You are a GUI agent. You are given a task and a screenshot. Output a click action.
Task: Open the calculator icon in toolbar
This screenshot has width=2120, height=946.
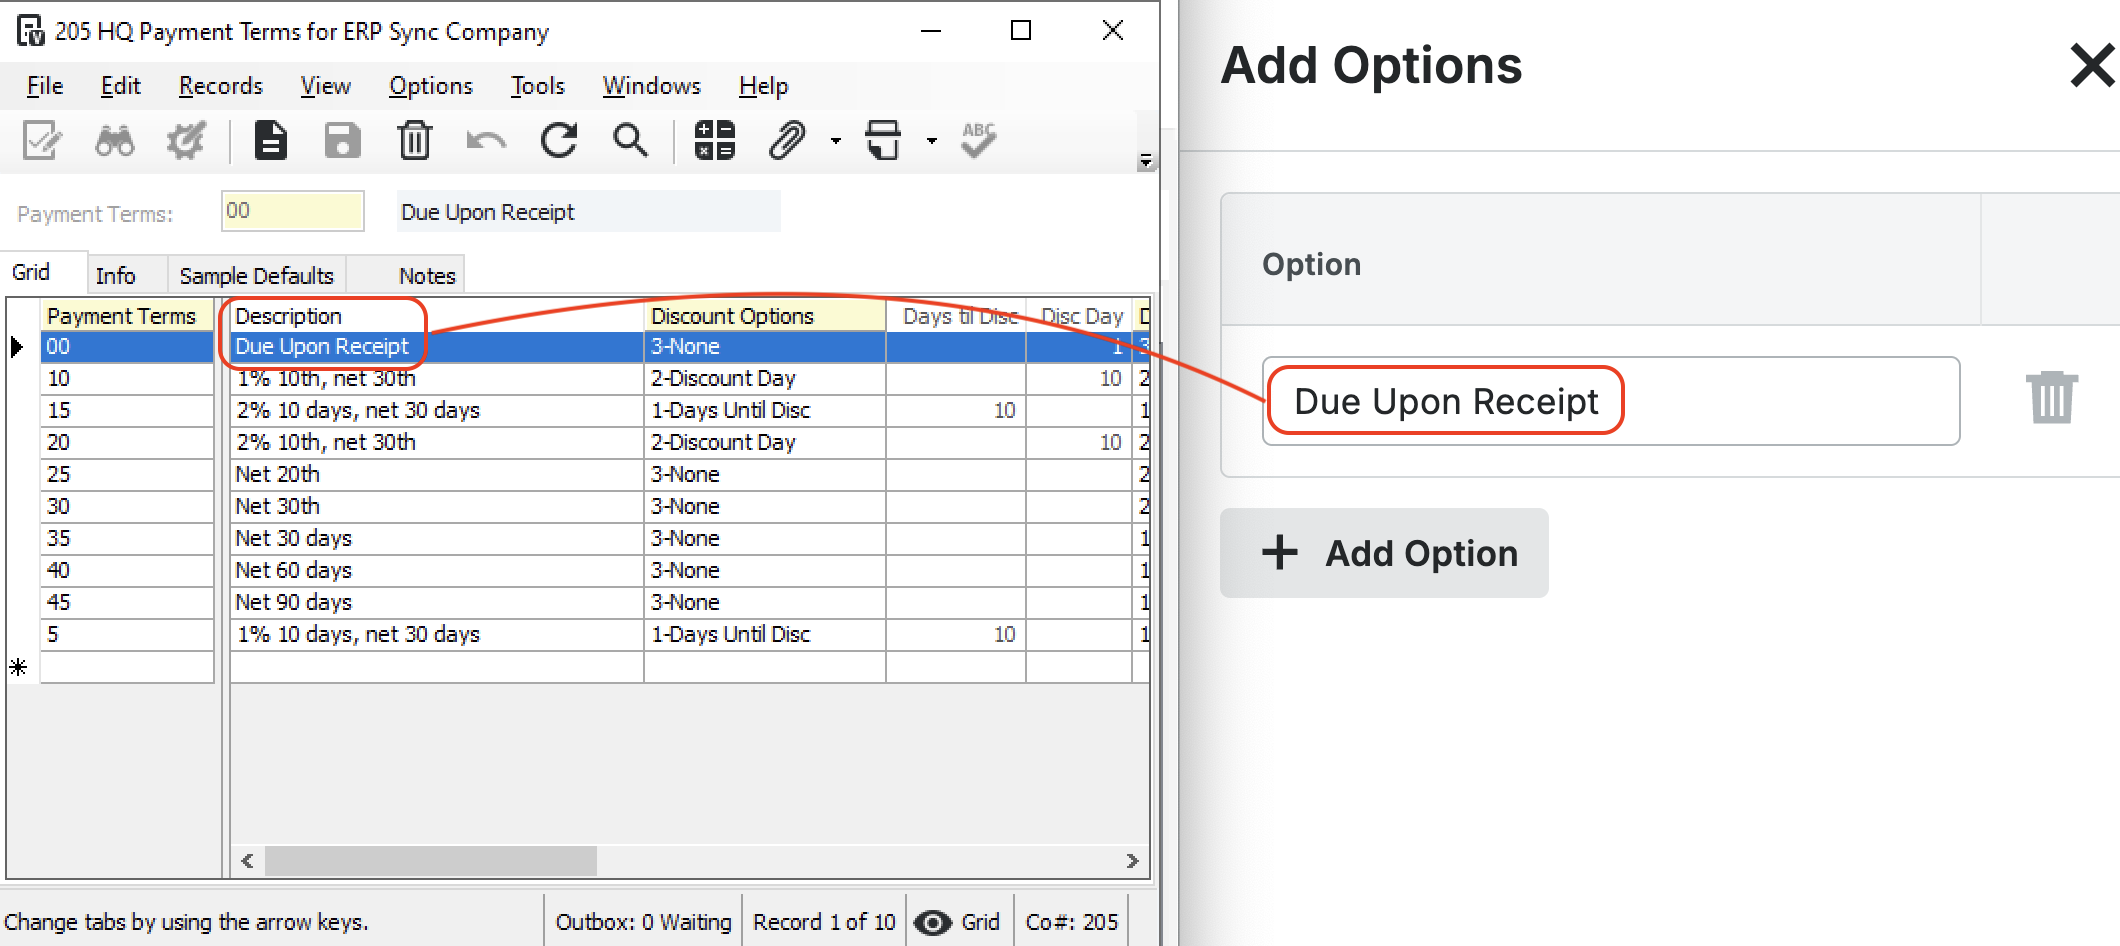coord(715,141)
